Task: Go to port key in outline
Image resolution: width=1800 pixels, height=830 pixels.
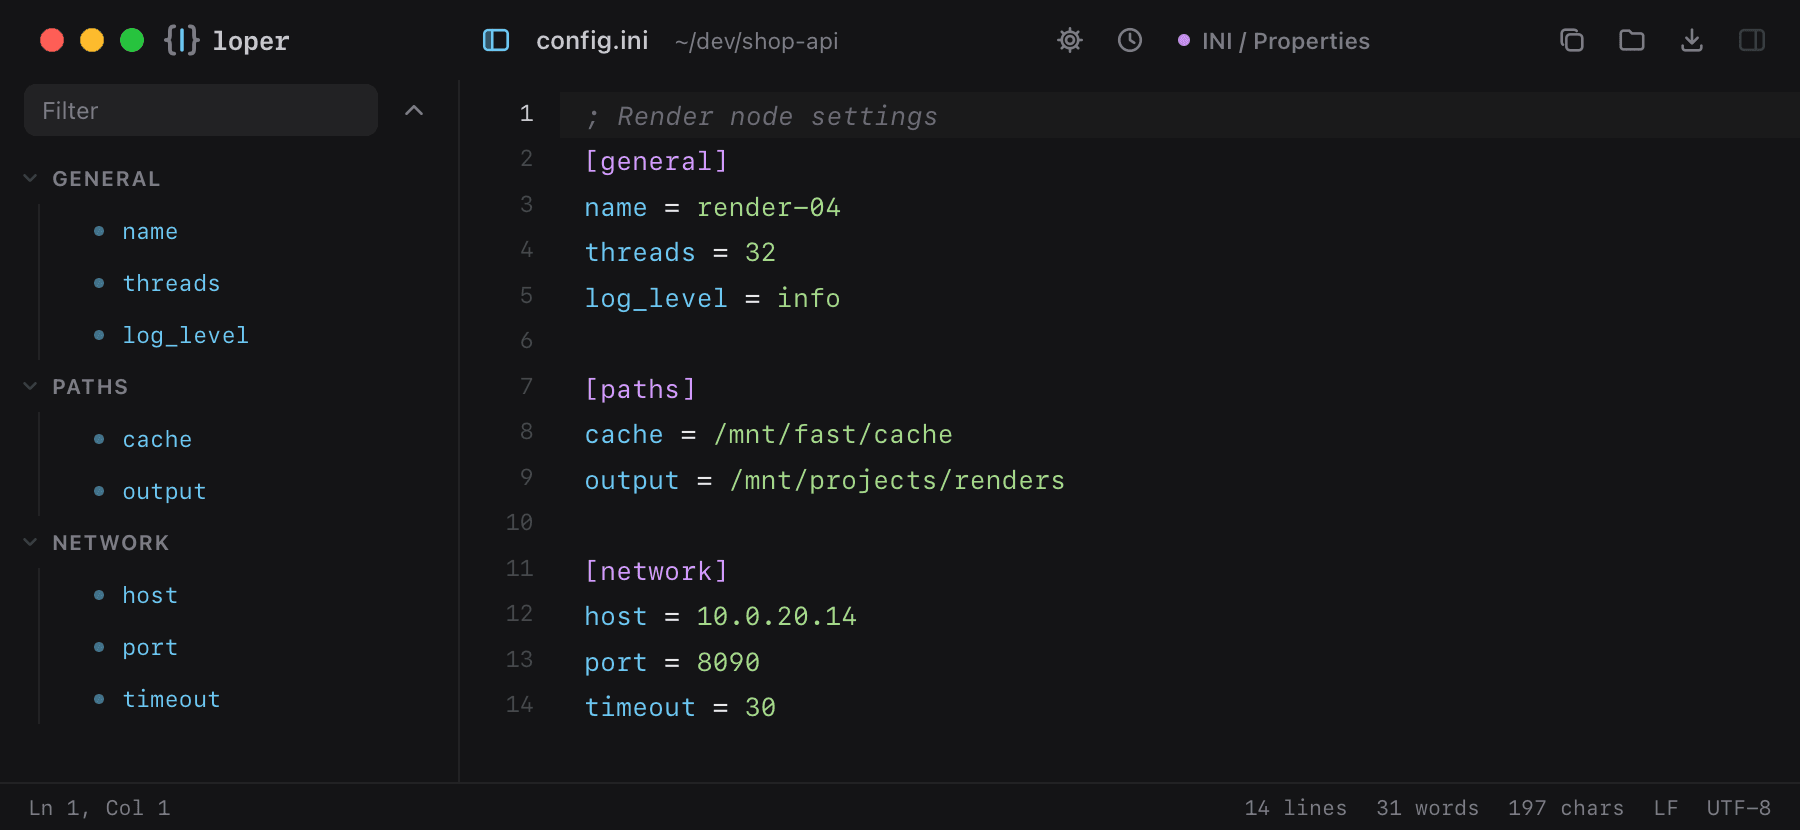Action: (x=150, y=647)
